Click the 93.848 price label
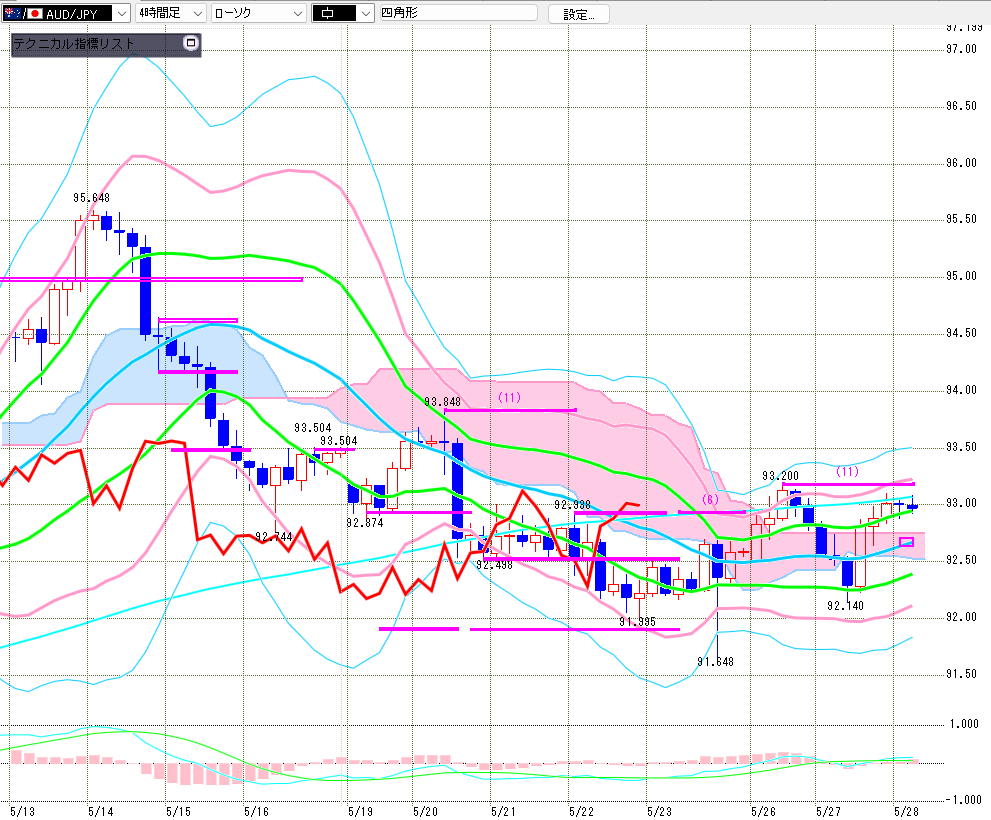 [442, 401]
